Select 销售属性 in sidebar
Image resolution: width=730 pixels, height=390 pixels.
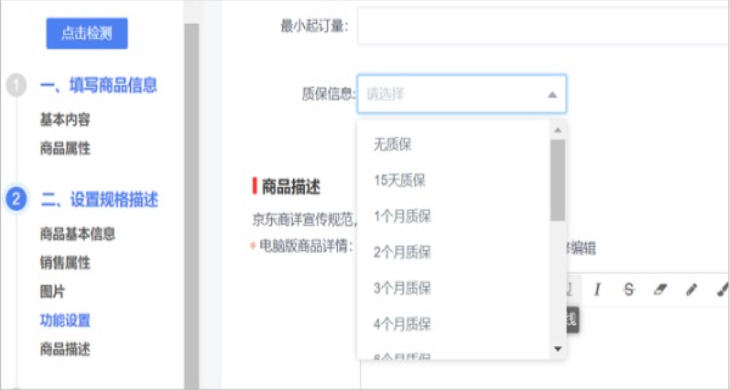point(65,263)
